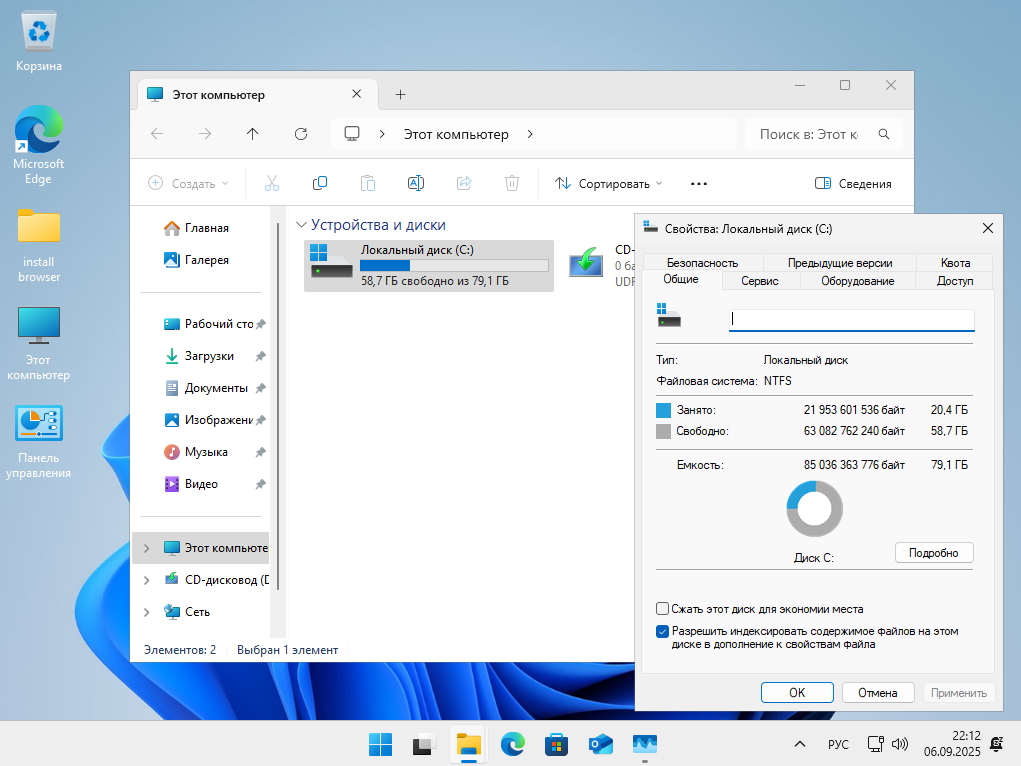This screenshot has width=1021, height=766.
Task: Click the disk label text field
Action: 852,320
